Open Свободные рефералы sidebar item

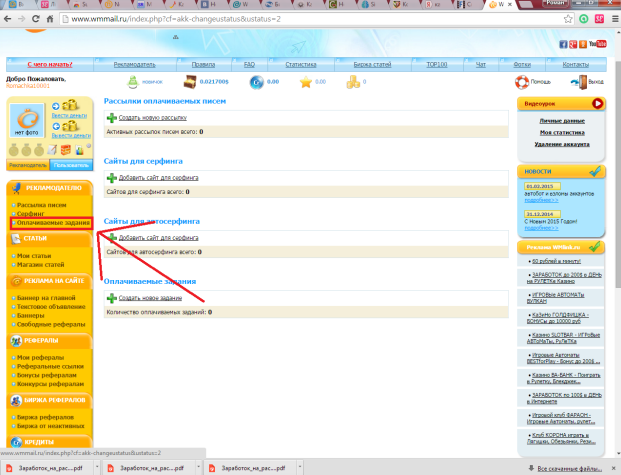tap(51, 324)
